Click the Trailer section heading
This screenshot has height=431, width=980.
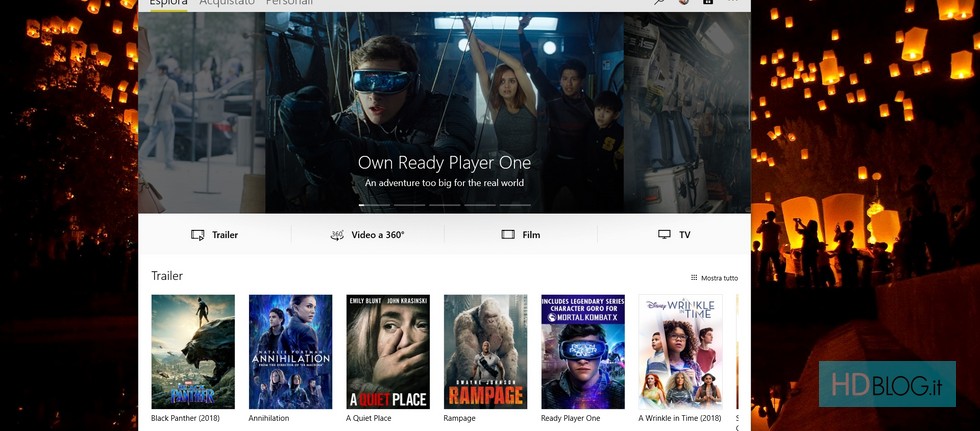[167, 275]
